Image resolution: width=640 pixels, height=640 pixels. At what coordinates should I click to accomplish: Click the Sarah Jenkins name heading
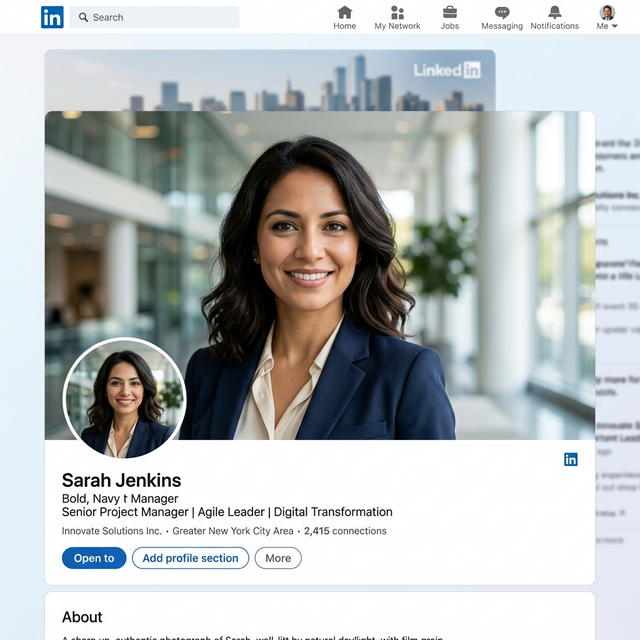tap(121, 480)
